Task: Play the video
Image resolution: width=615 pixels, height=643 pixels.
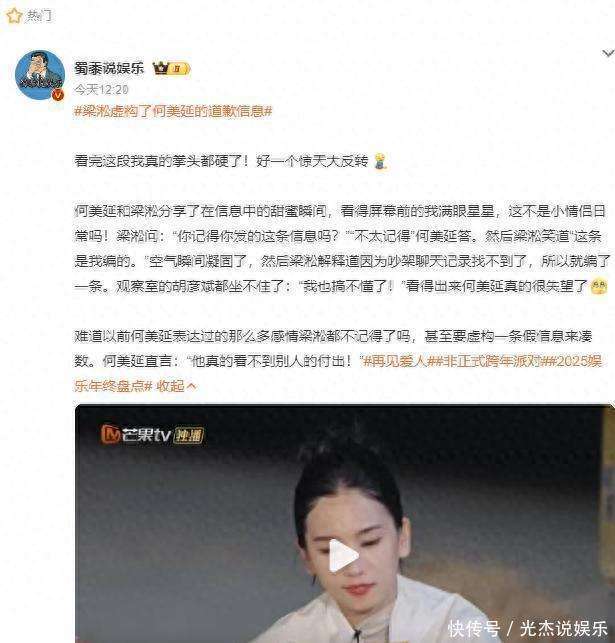Action: 344,556
